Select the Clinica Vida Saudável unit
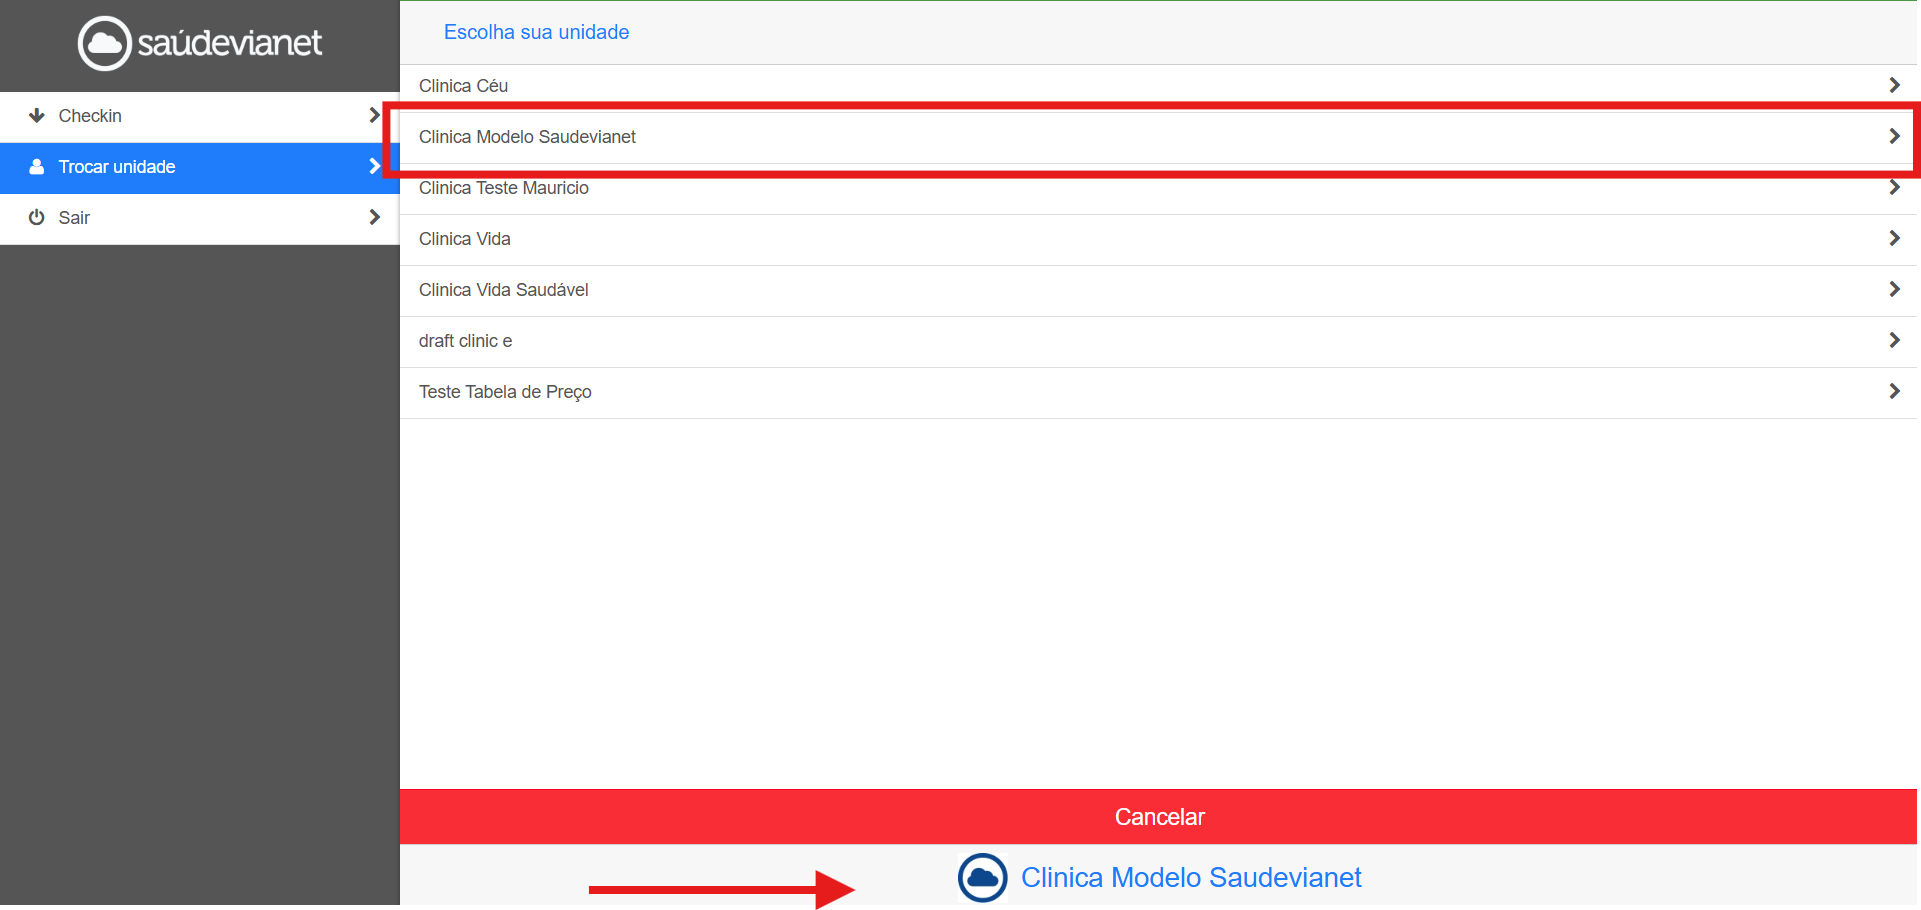This screenshot has width=1921, height=910. pyautogui.click(x=1158, y=290)
